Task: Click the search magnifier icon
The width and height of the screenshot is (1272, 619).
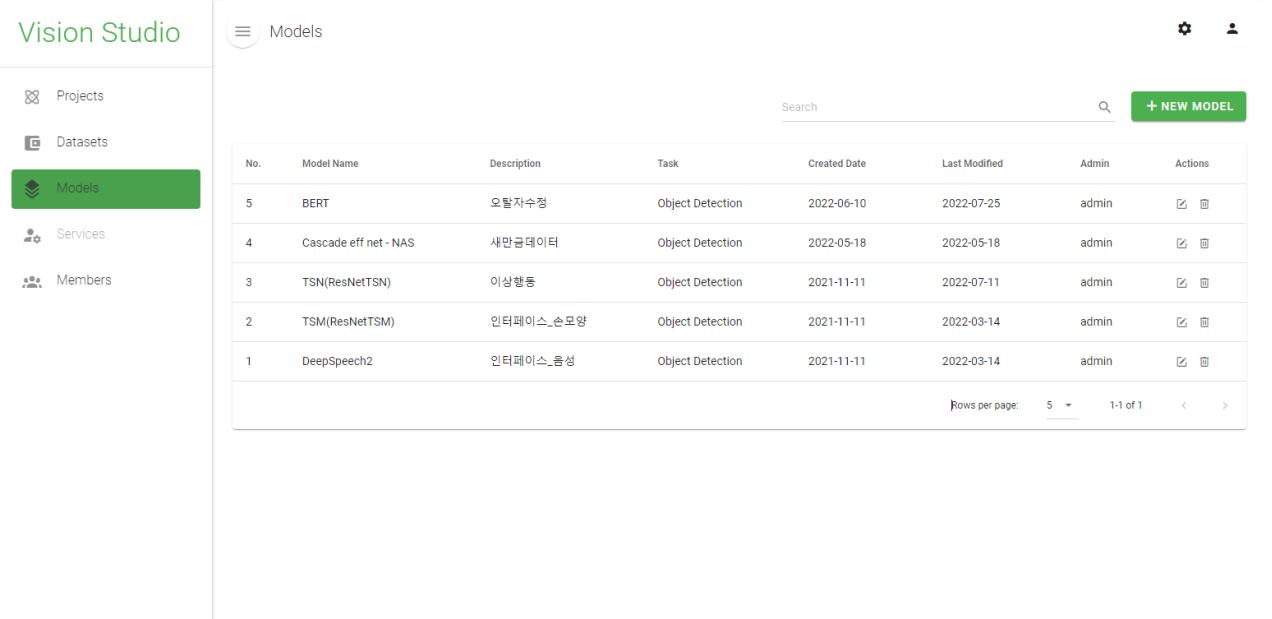Action: 1104,107
